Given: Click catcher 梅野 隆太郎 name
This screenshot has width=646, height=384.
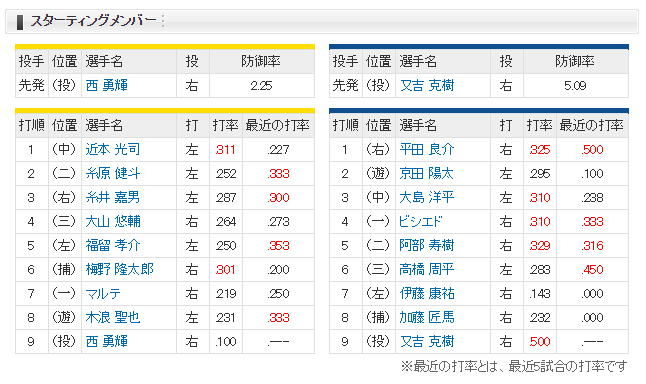Looking at the screenshot, I should point(119,269).
